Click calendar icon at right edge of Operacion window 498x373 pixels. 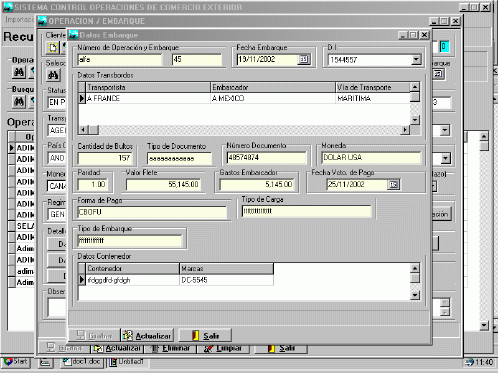click(438, 74)
